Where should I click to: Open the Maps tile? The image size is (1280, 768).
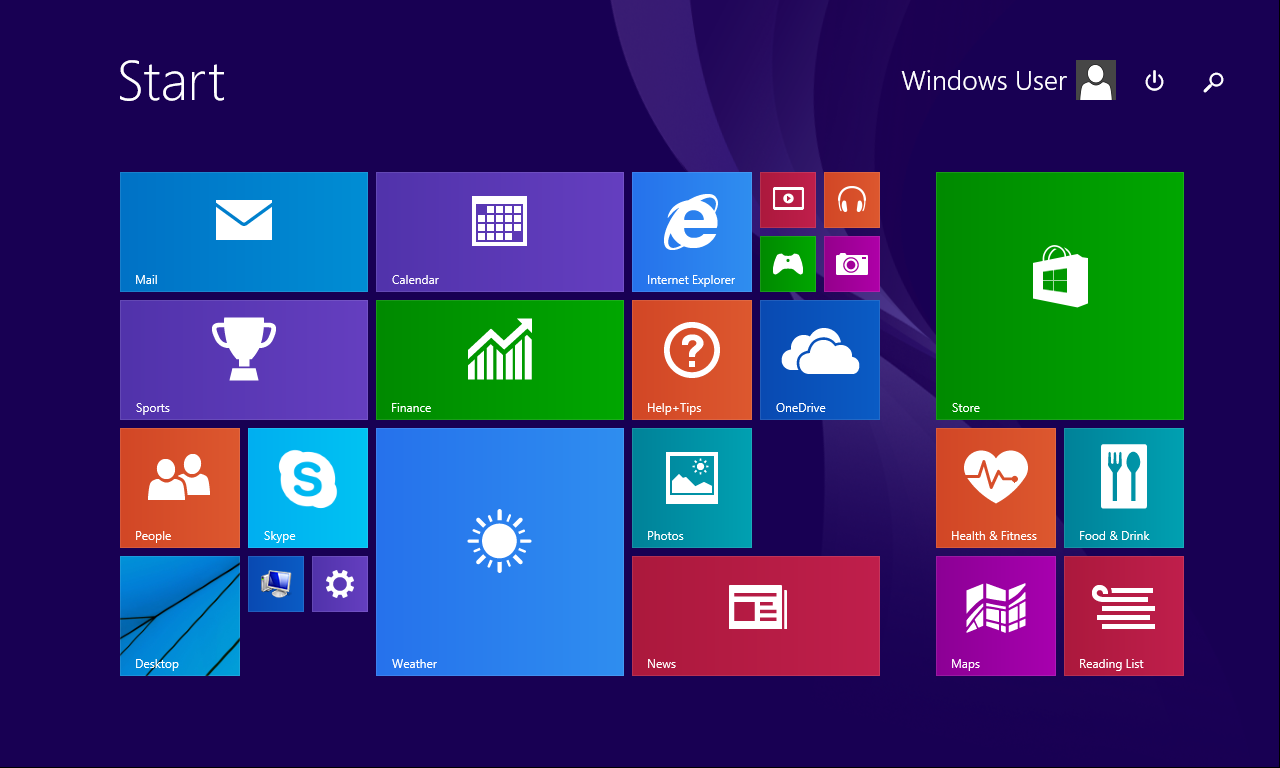[x=996, y=616]
